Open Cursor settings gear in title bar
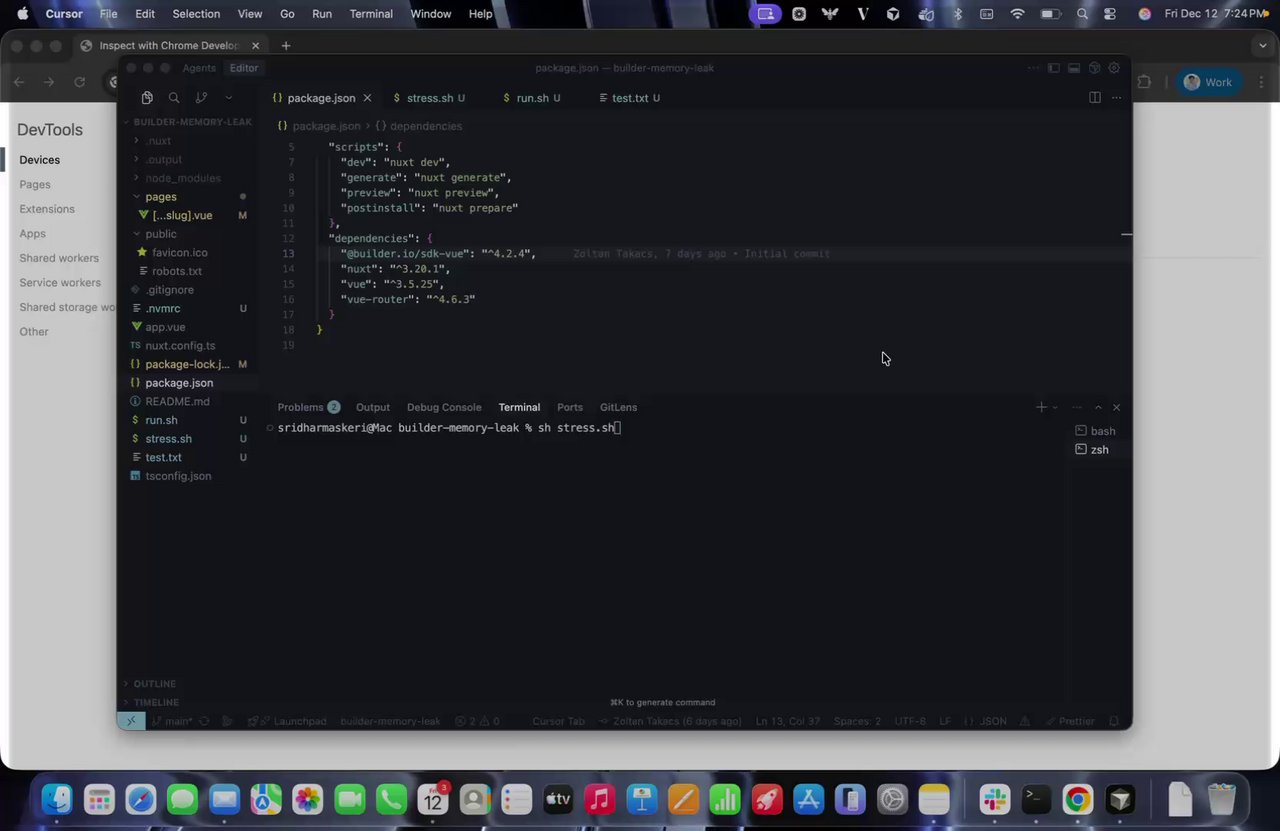 click(x=1114, y=68)
